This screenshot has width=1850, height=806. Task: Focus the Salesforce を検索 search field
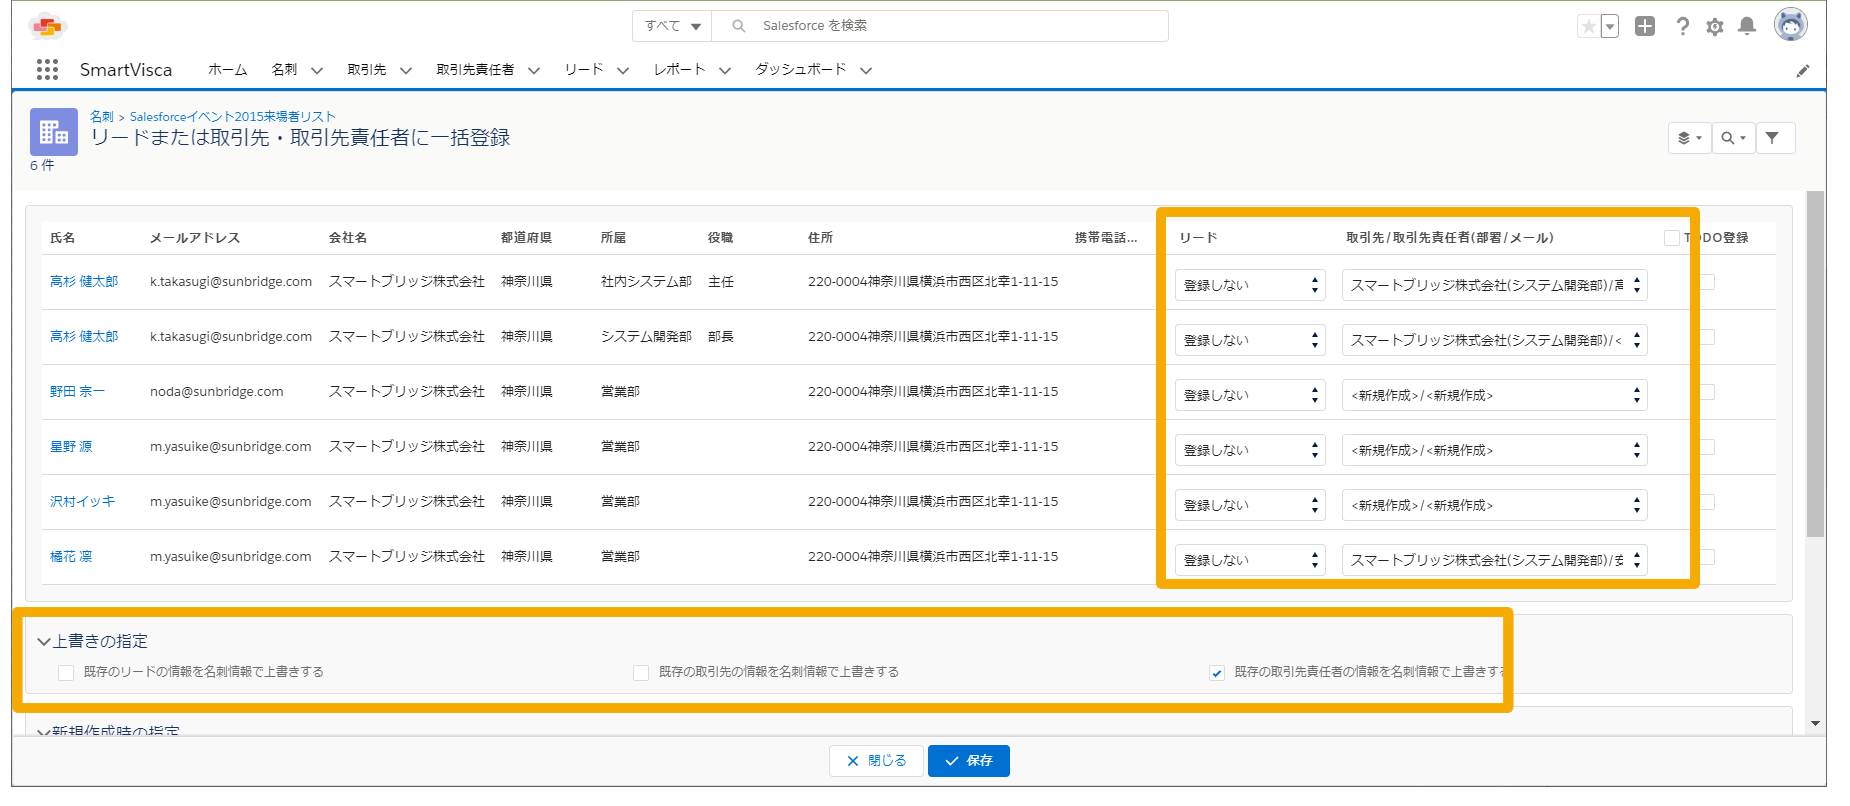[x=940, y=26]
